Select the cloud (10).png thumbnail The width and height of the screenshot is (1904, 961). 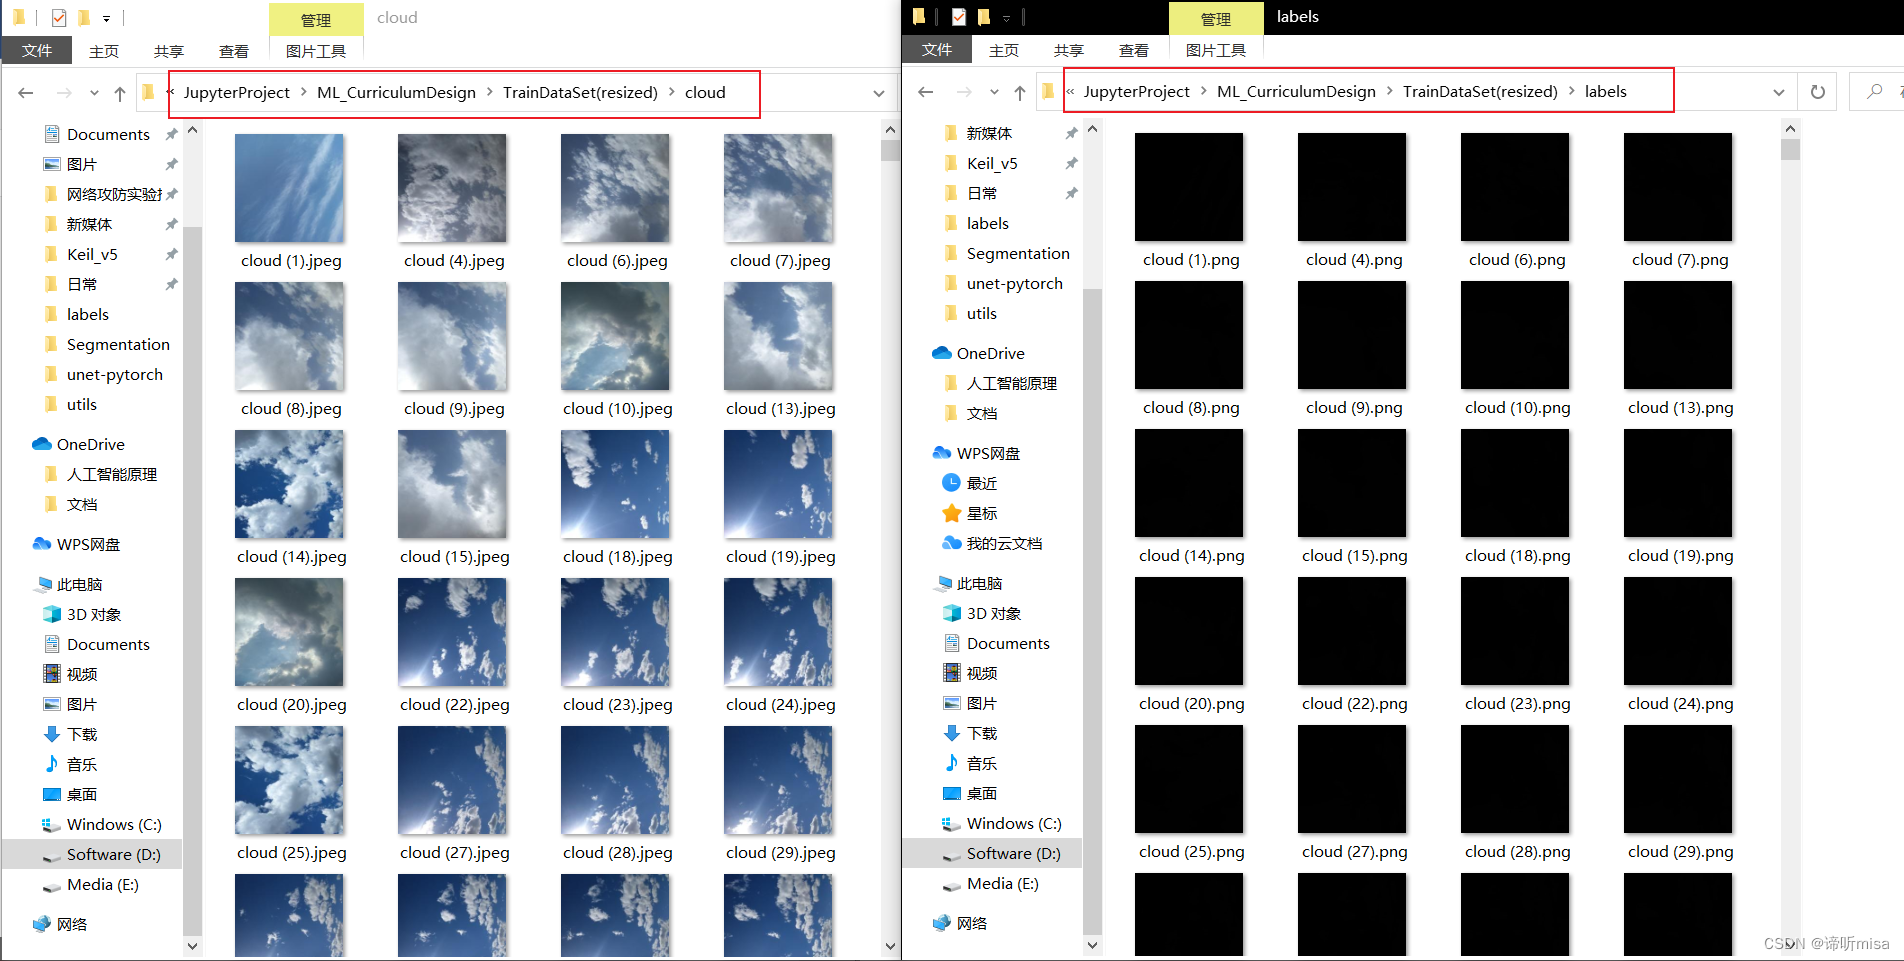[x=1515, y=335]
